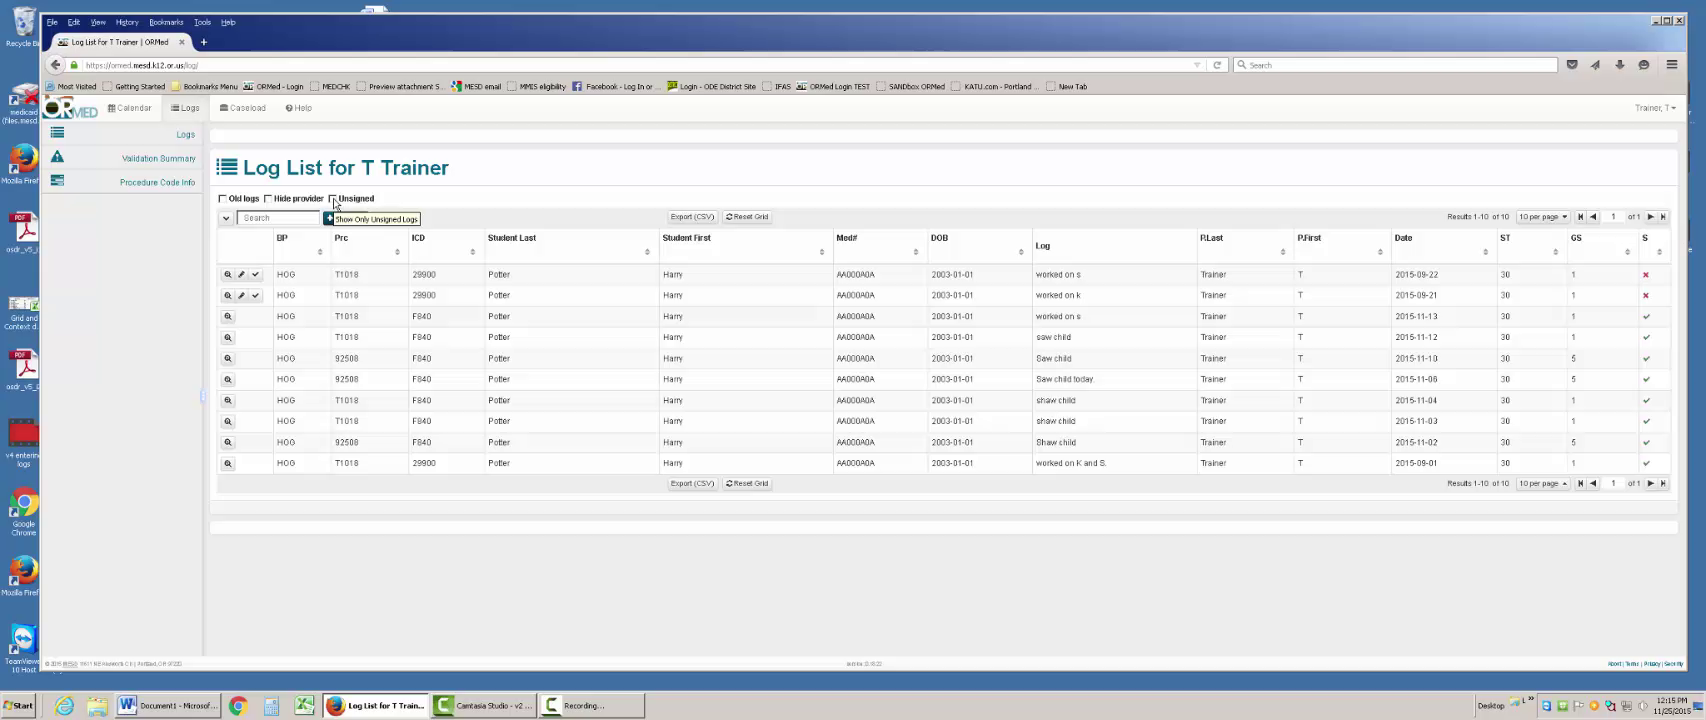Go to next page in top pager
Viewport: 1706px width, 720px height.
pyautogui.click(x=1650, y=217)
